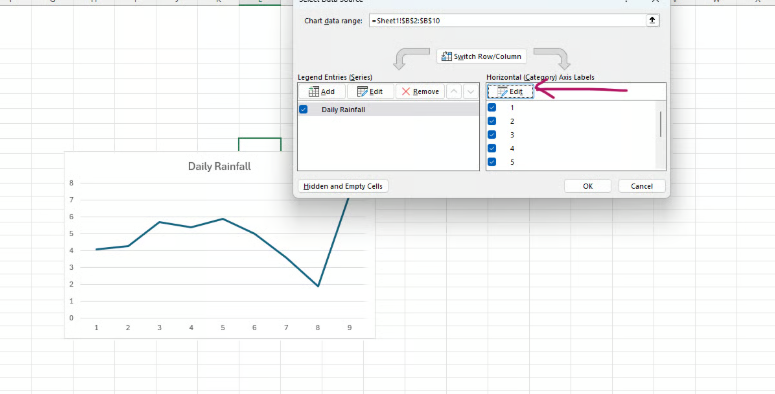Uncheck the Daily Rainfall series checkbox
This screenshot has width=775, height=394.
[x=303, y=109]
